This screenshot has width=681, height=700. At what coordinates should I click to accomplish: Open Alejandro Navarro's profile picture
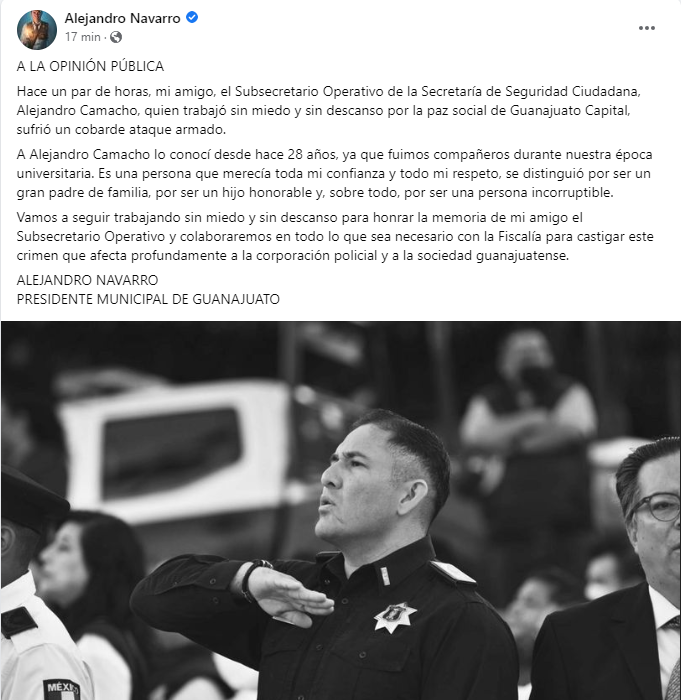click(37, 29)
